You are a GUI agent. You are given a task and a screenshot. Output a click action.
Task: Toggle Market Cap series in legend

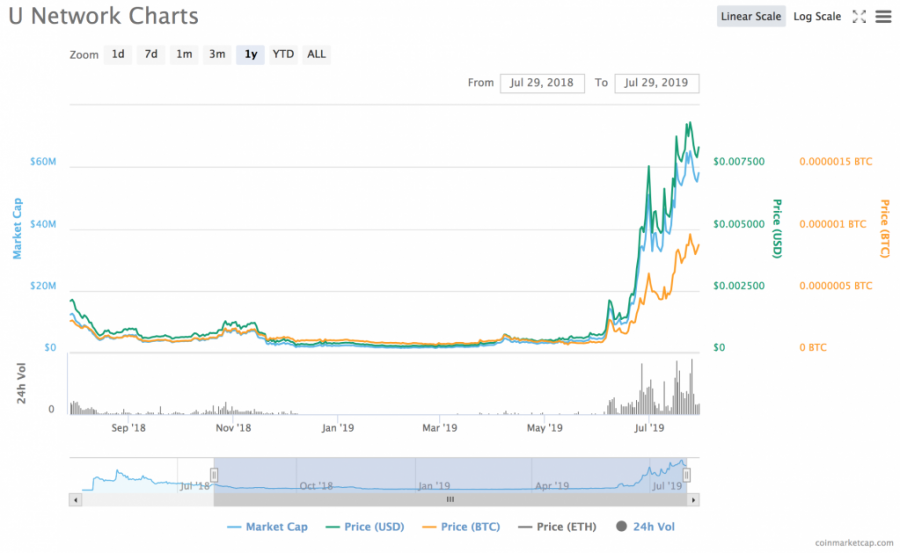coord(267,527)
